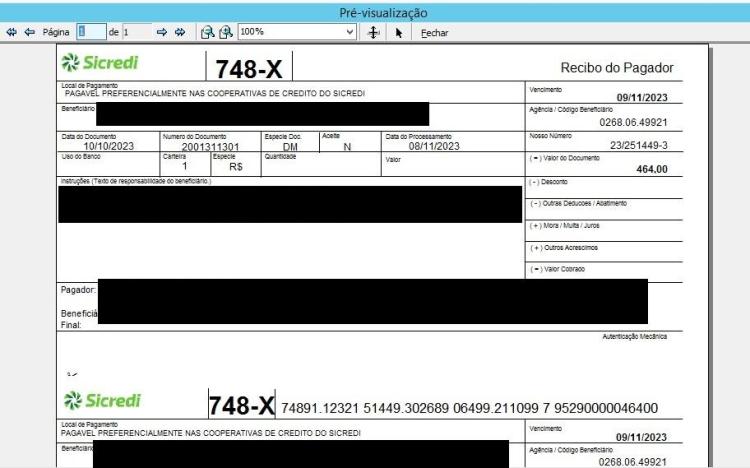The image size is (750, 468).
Task: Click the bank code 748-X in top receipt
Action: click(249, 69)
